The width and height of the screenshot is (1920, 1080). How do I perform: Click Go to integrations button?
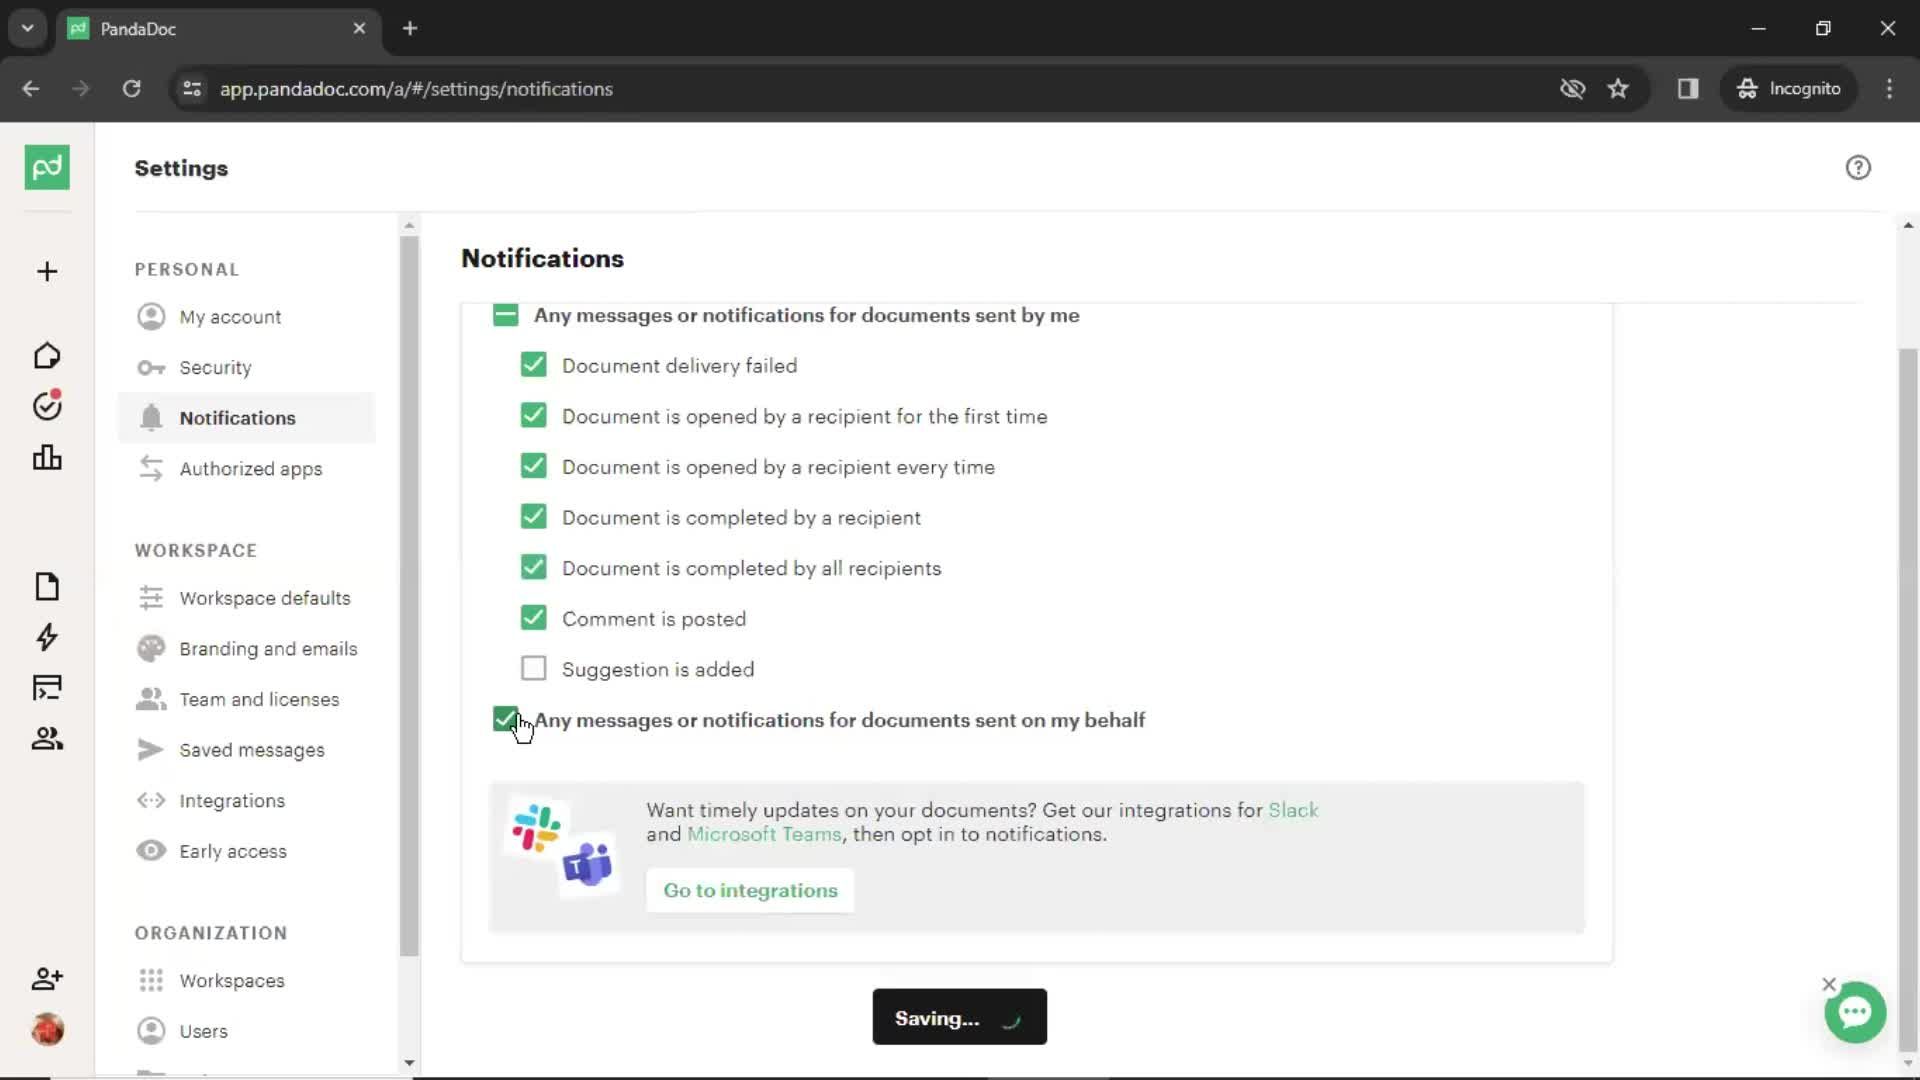pyautogui.click(x=749, y=891)
